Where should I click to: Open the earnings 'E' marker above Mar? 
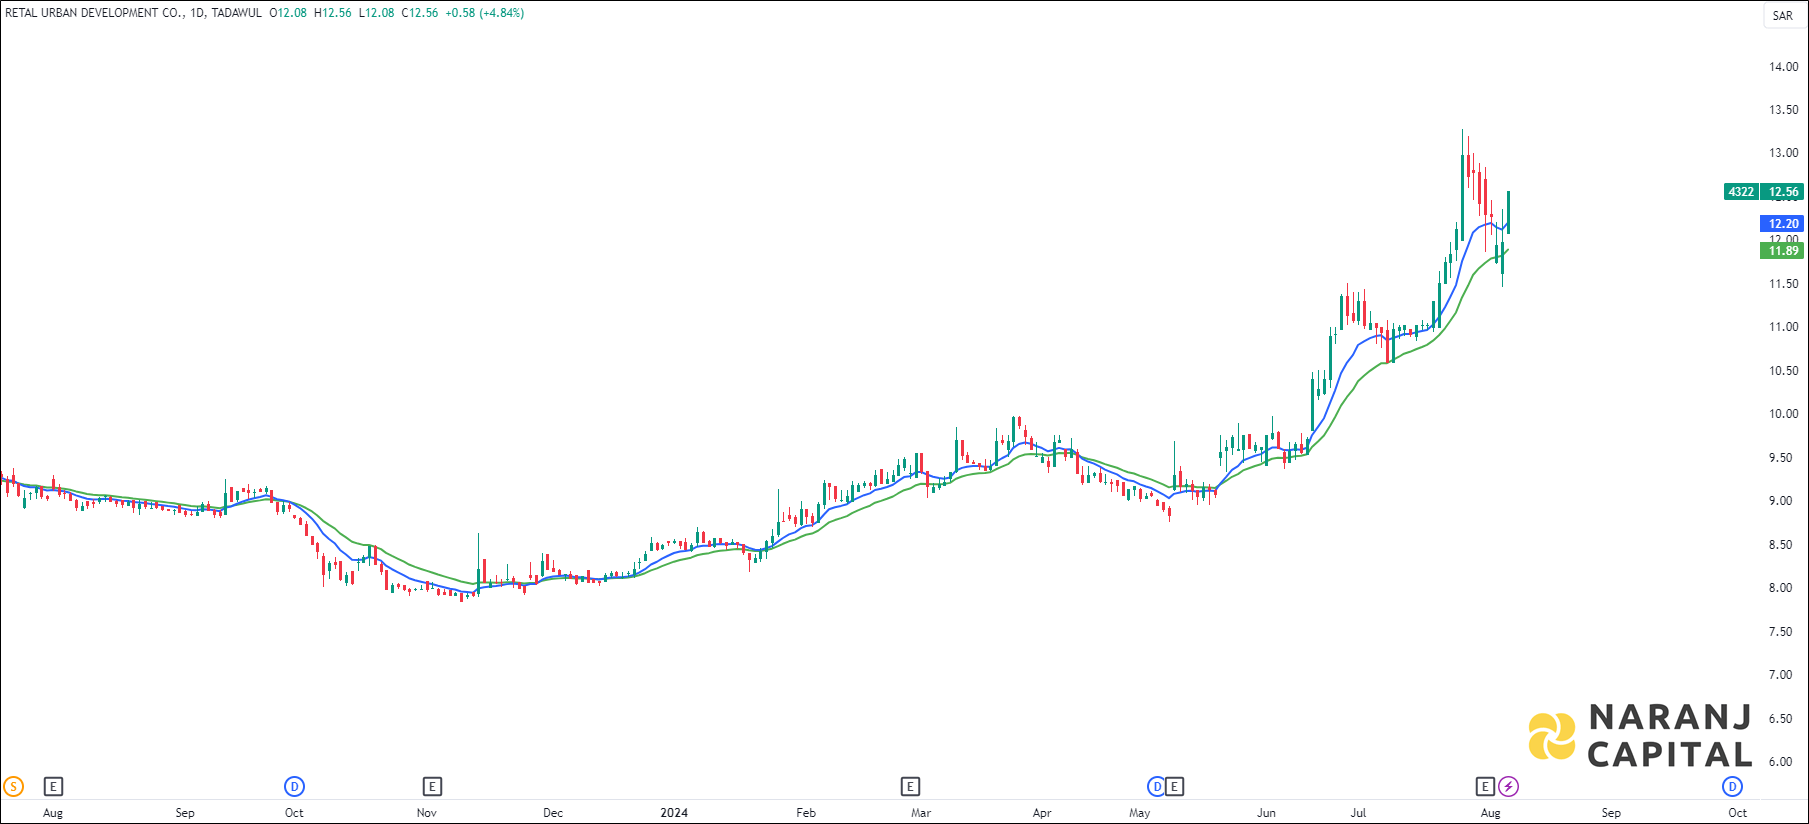[910, 787]
